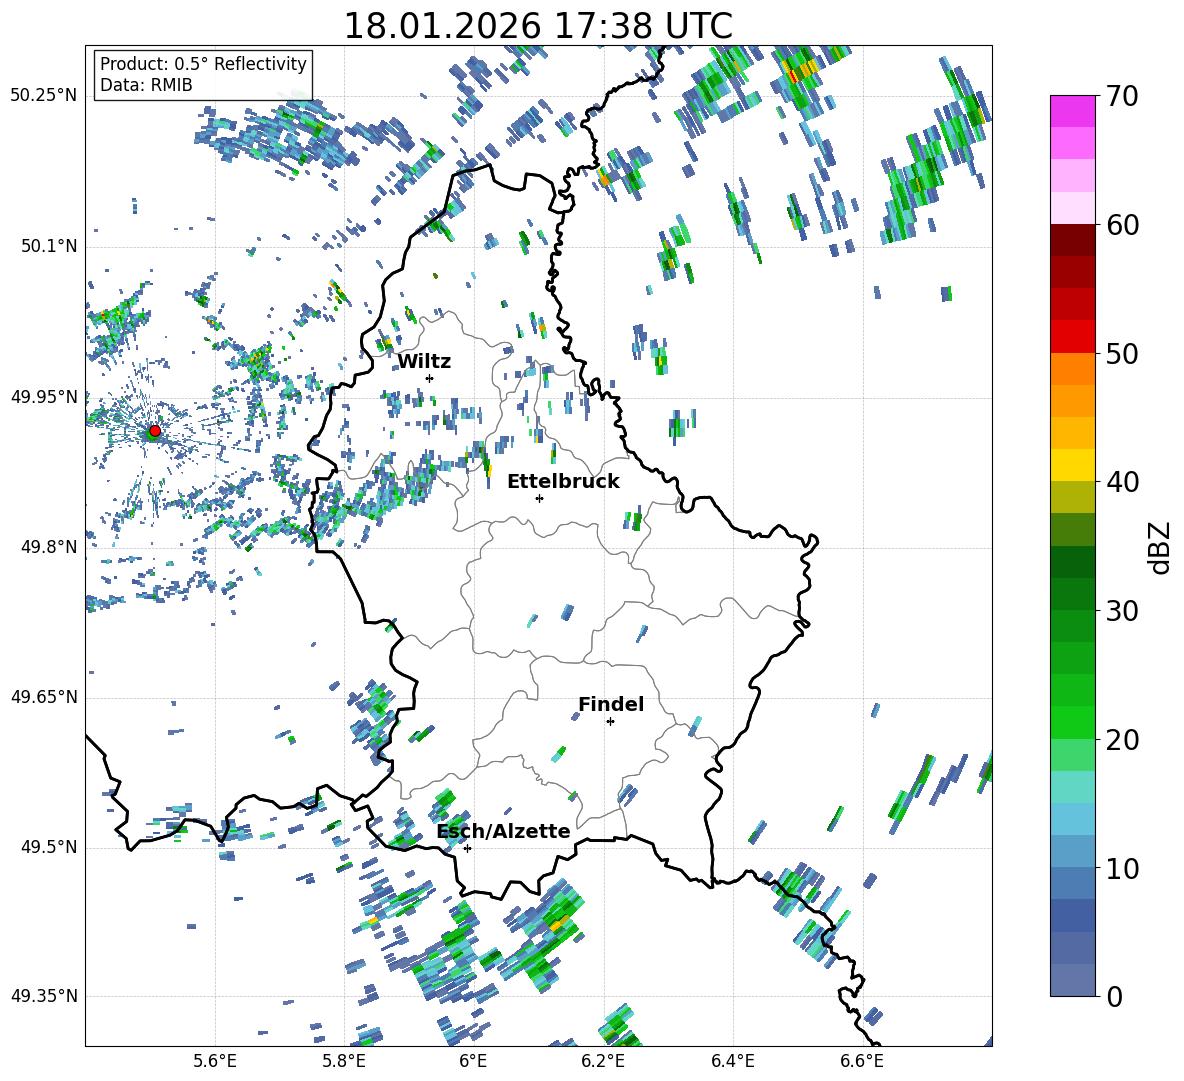
Task: Click the dark red color band below 60 dBZ
Action: point(1072,240)
